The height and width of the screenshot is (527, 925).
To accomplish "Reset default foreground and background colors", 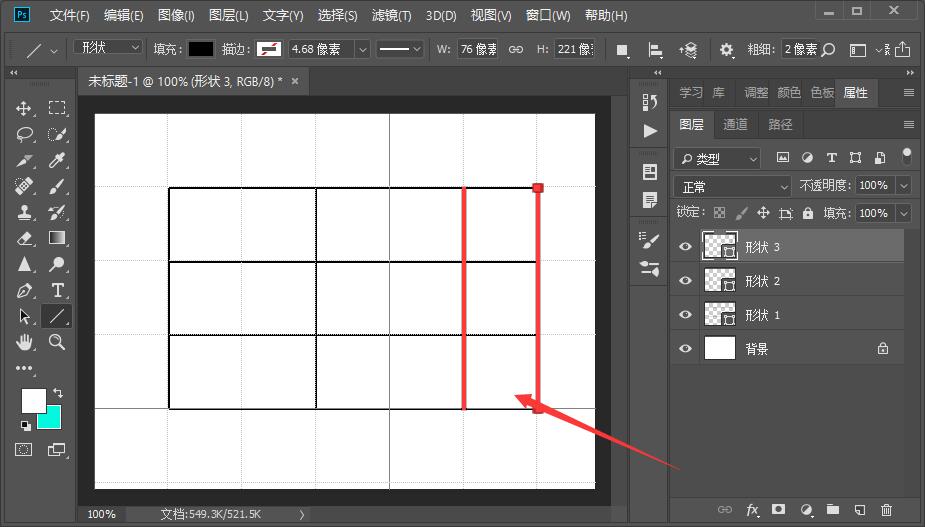I will click(25, 425).
